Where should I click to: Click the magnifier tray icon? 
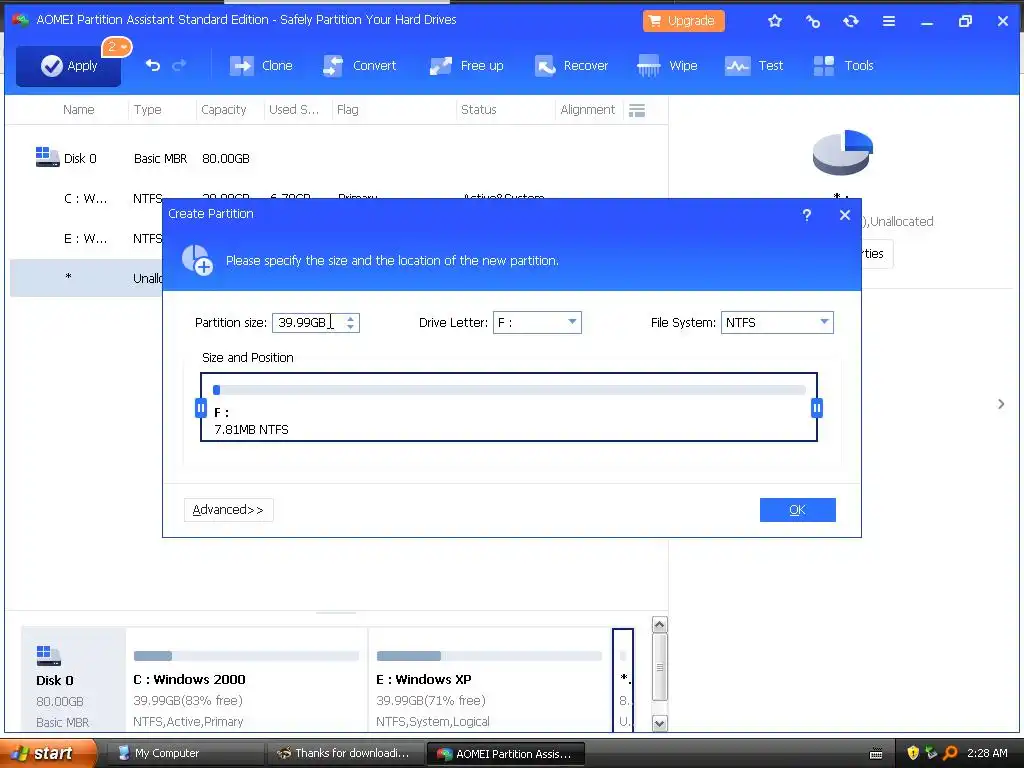click(950, 753)
